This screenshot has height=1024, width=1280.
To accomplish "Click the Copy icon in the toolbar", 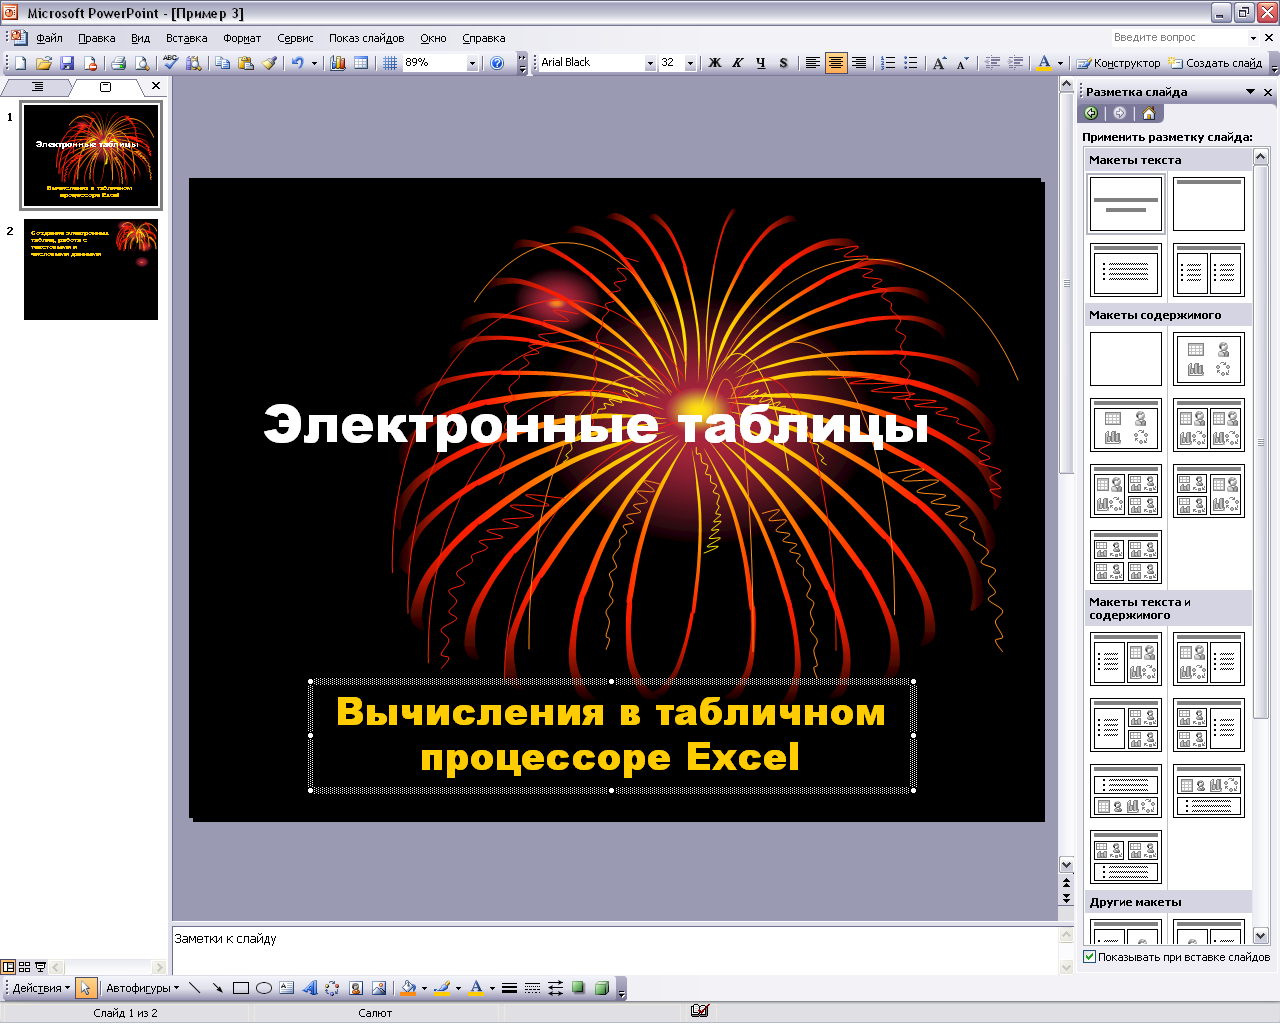I will (x=222, y=63).
